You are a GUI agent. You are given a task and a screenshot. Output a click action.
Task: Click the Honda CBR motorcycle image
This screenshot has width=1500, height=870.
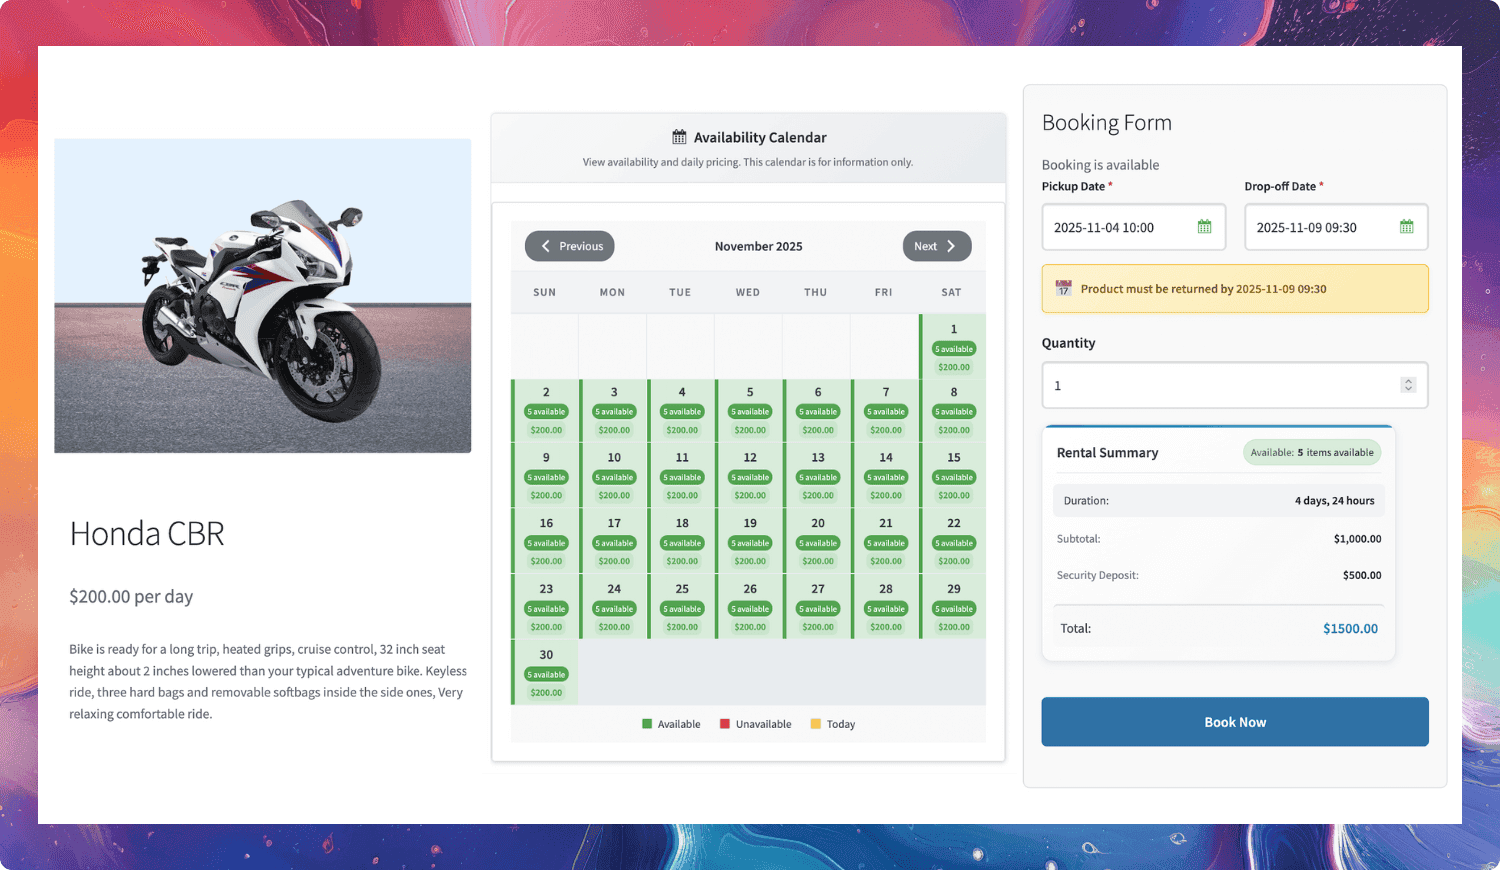pyautogui.click(x=262, y=294)
